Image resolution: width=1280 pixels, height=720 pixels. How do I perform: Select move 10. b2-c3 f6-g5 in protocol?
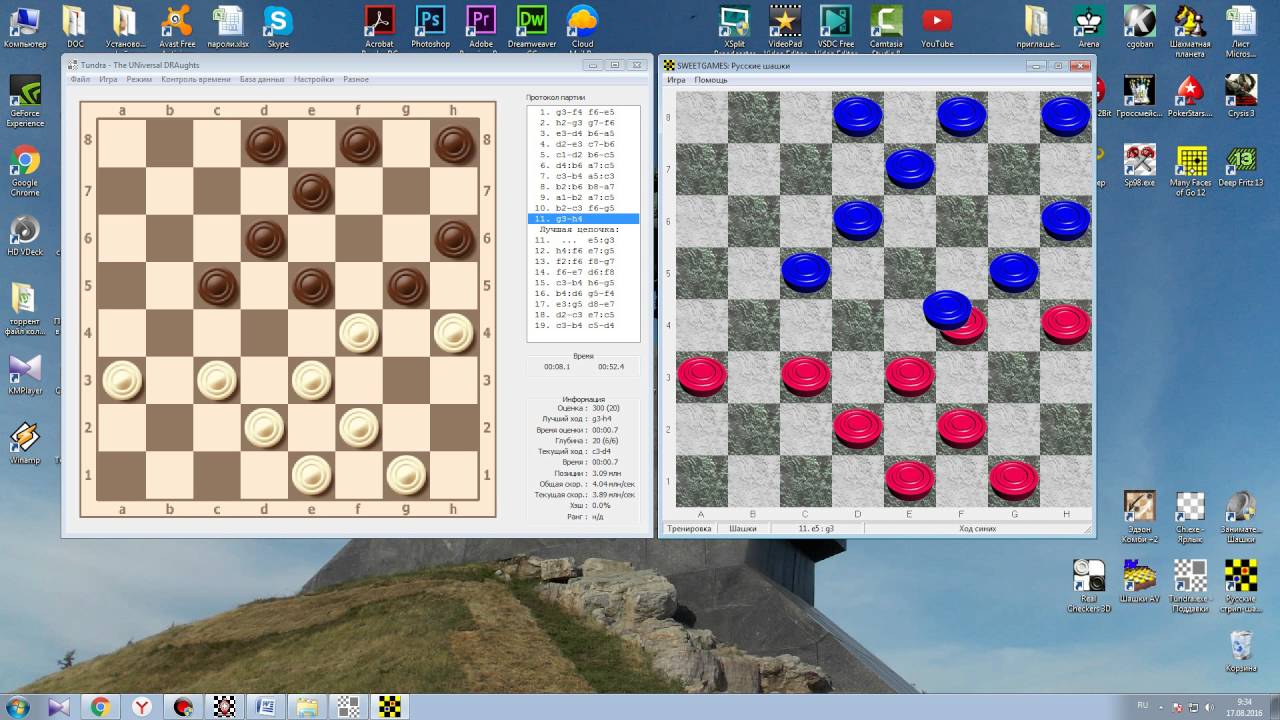point(583,207)
